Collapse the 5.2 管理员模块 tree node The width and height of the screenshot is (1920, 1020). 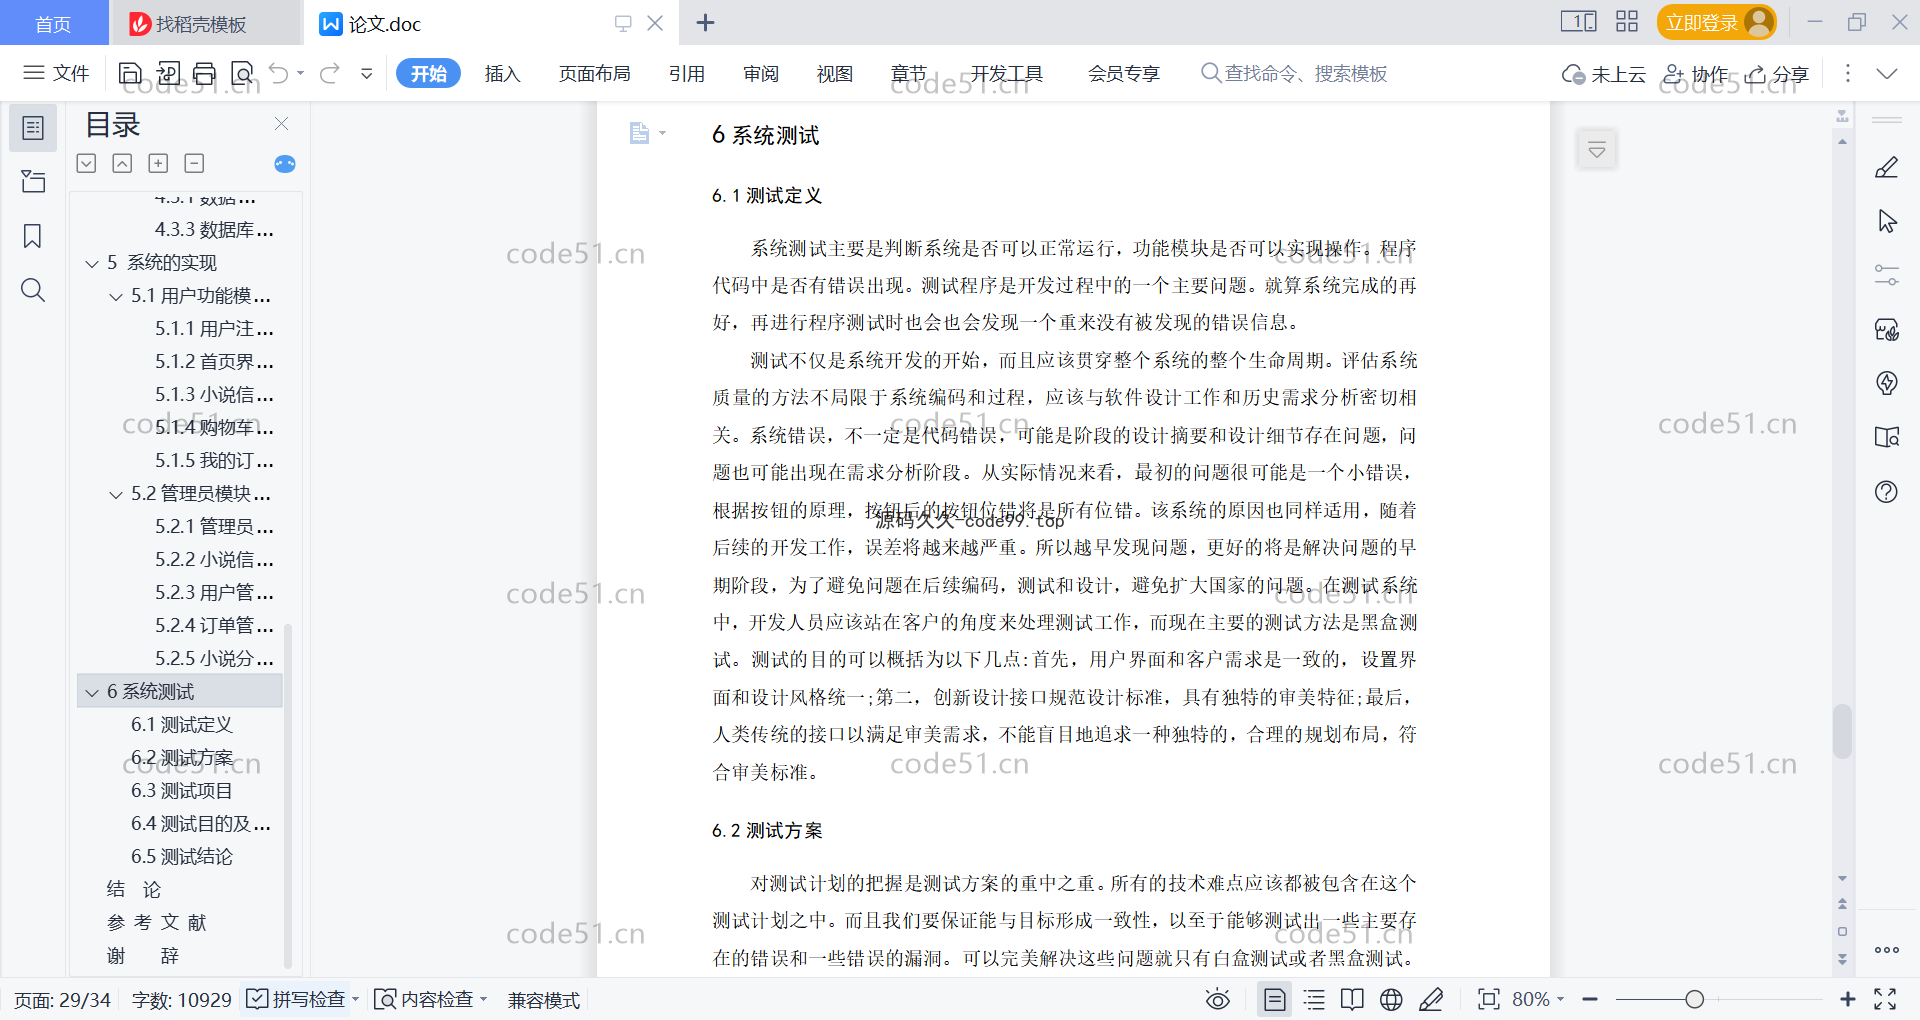(116, 495)
